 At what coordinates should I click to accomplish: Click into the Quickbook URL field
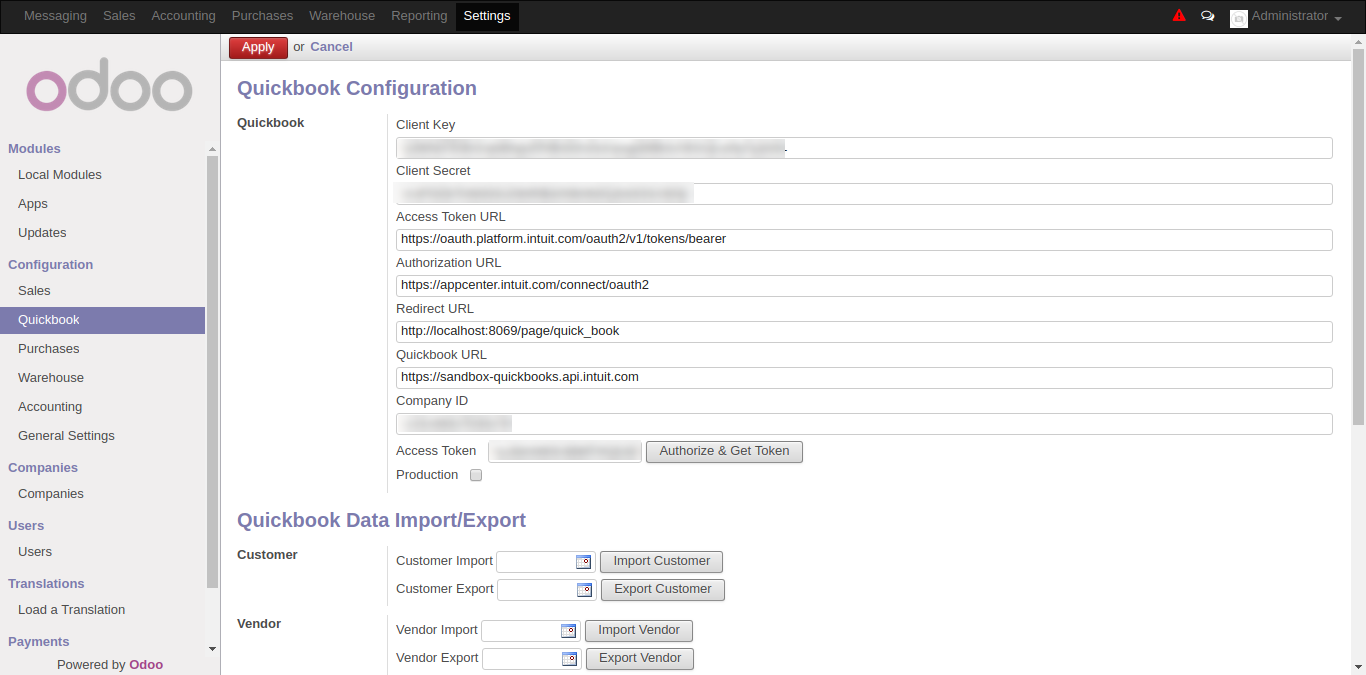click(x=864, y=378)
